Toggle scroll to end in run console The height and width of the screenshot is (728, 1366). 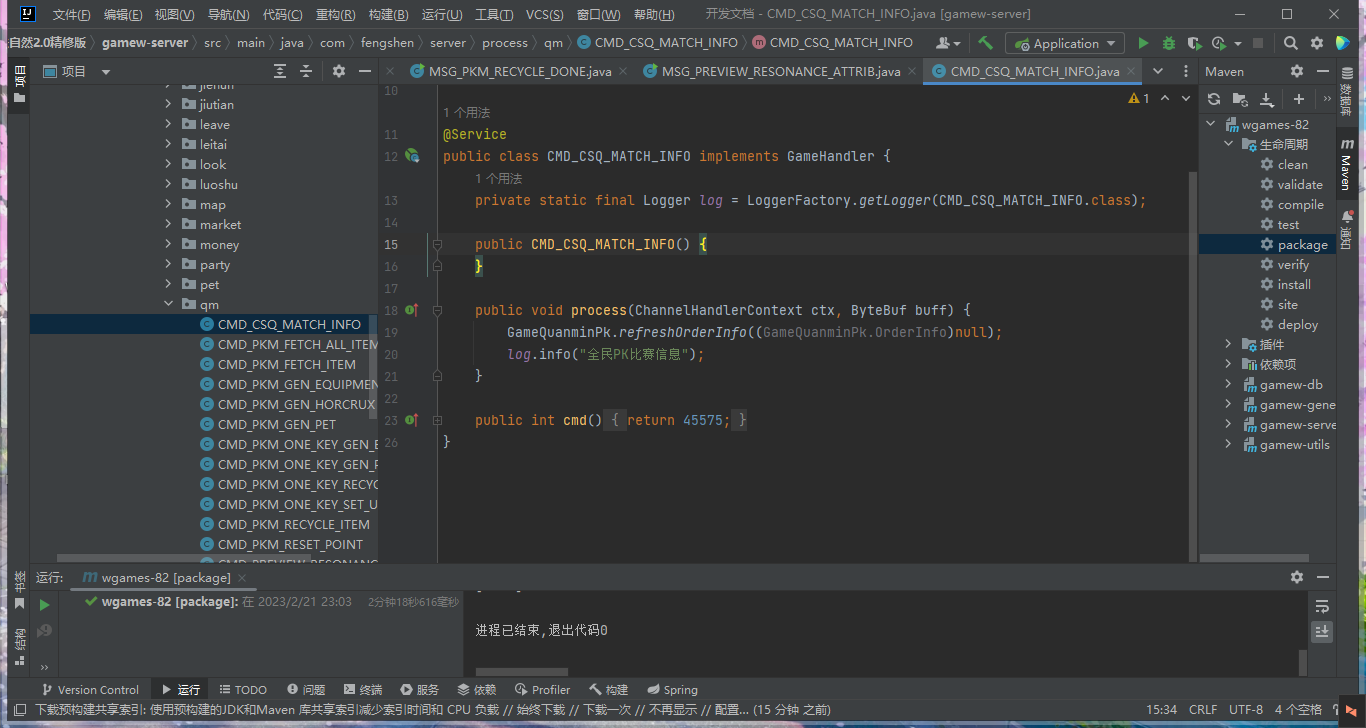click(1322, 631)
